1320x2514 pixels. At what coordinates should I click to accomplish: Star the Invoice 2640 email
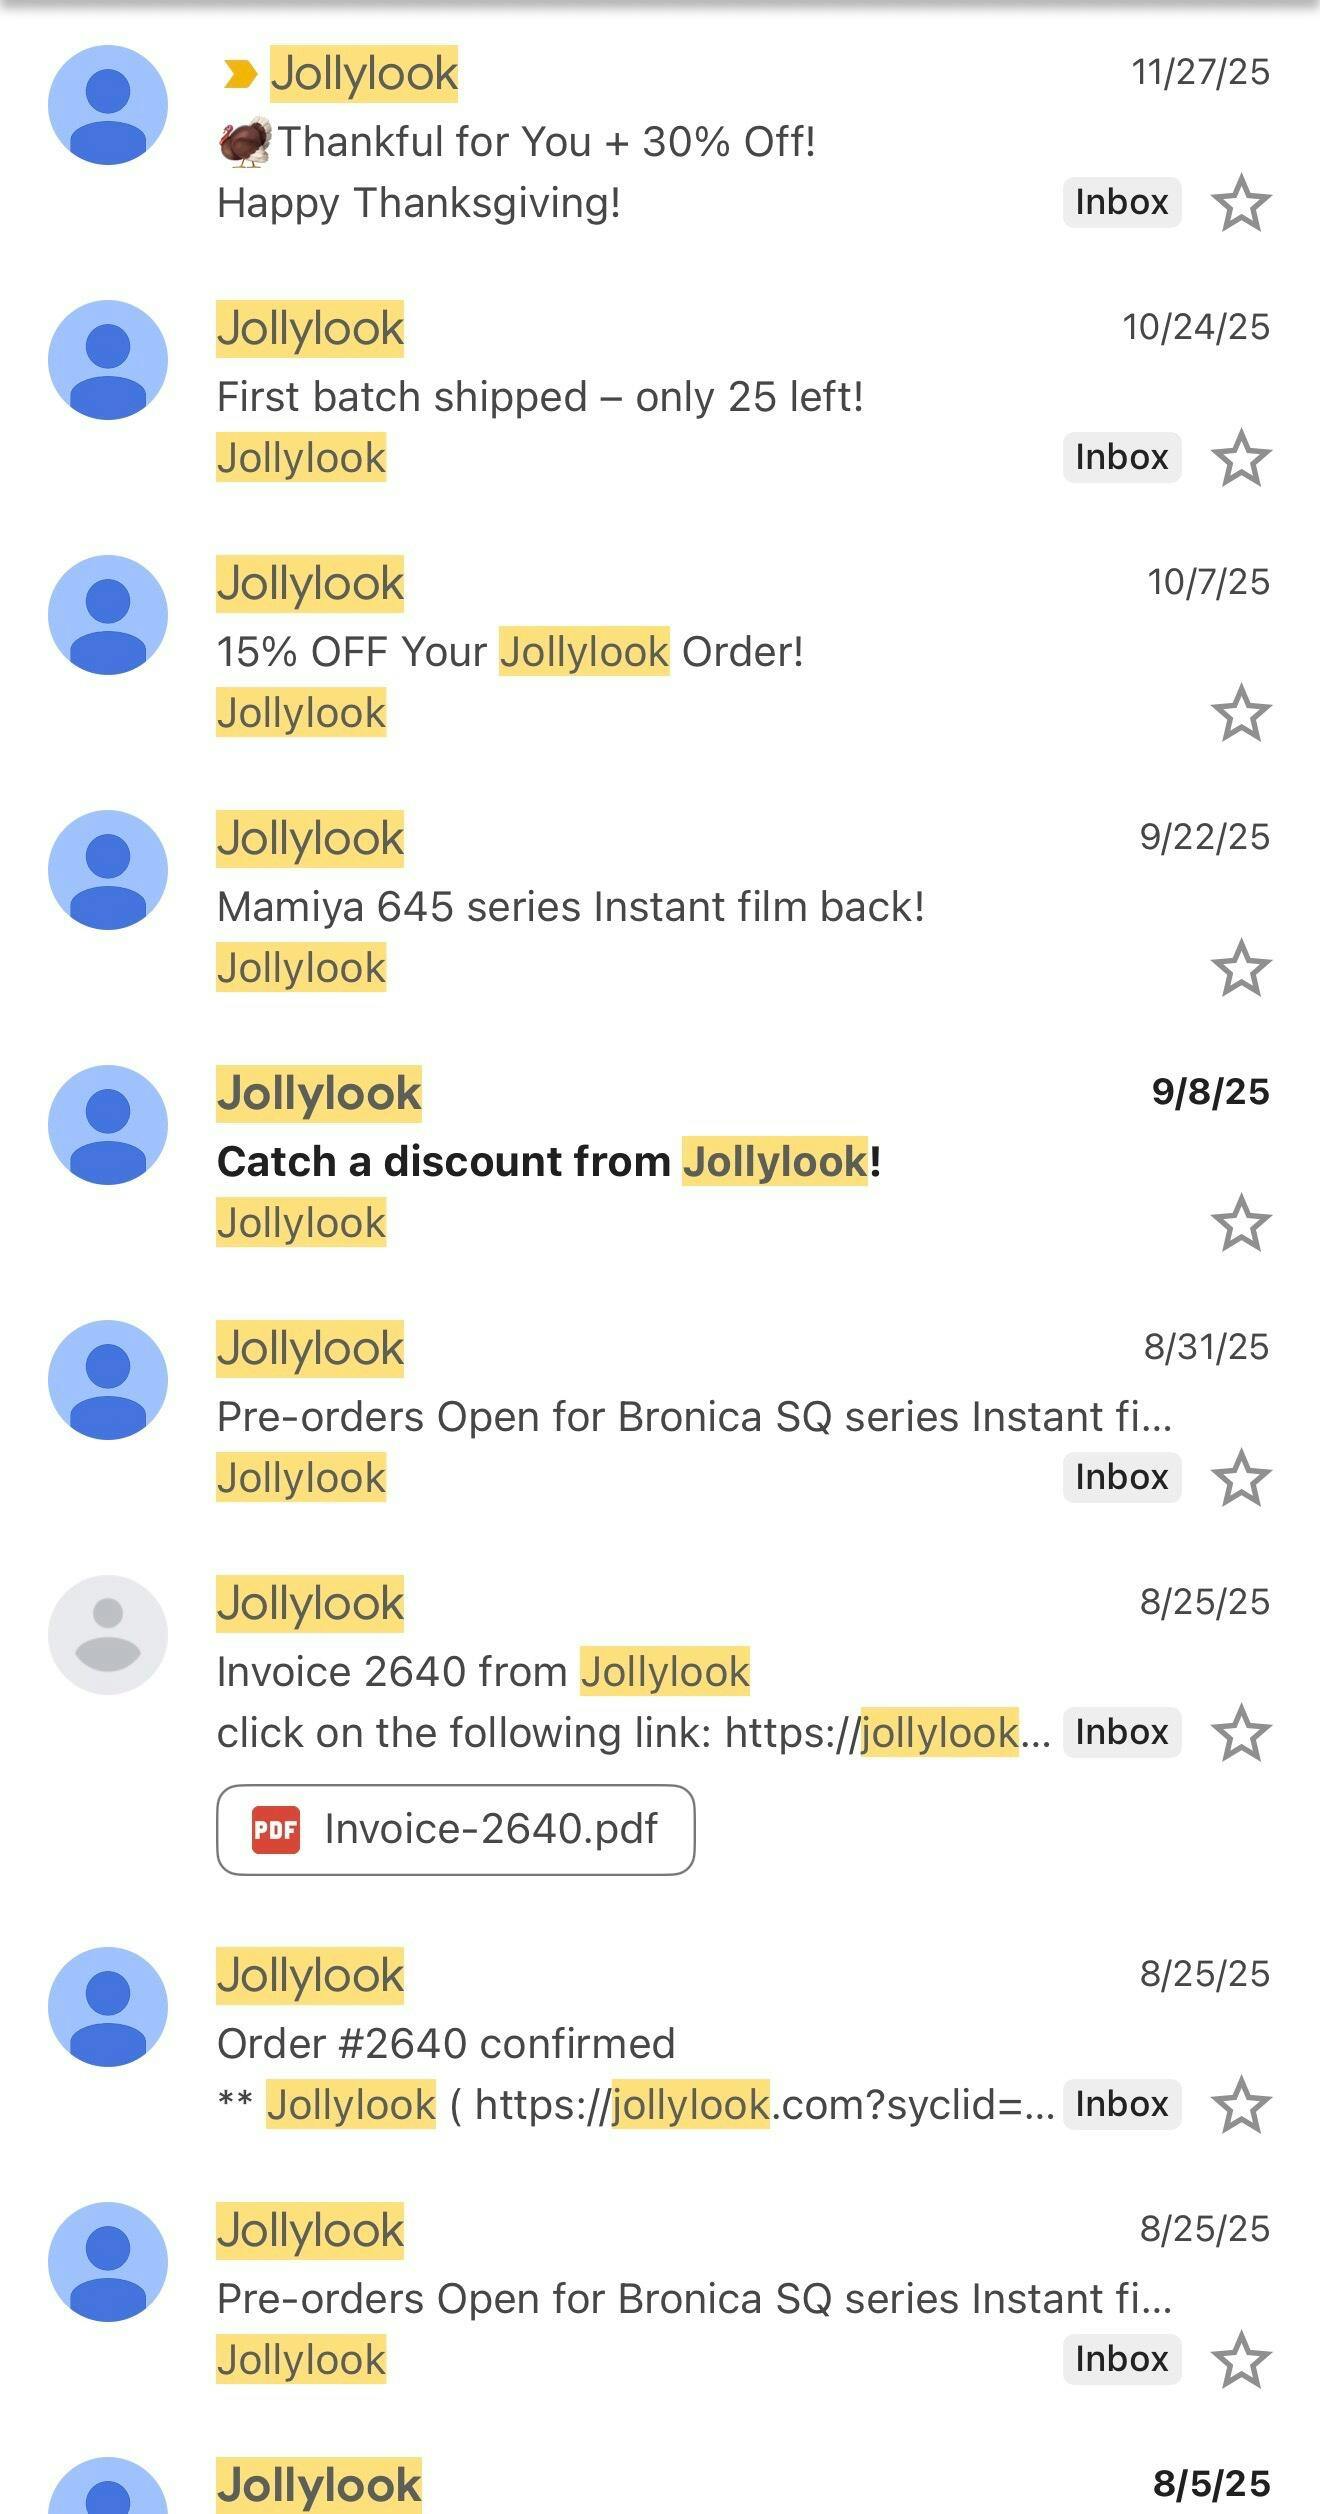coord(1241,1733)
